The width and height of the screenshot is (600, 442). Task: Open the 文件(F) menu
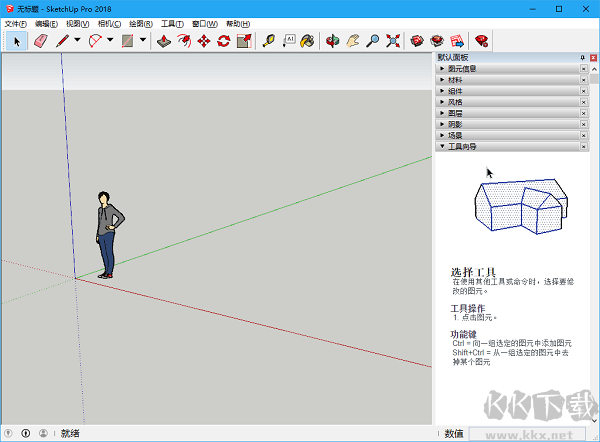coord(15,23)
